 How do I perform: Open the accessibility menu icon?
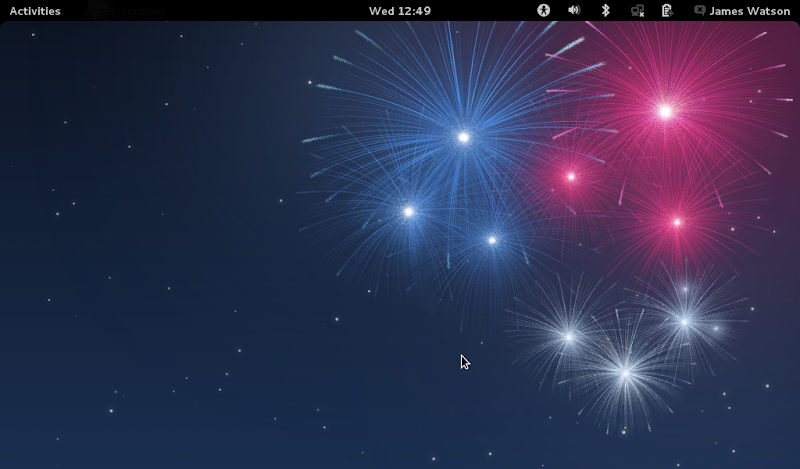pyautogui.click(x=543, y=10)
